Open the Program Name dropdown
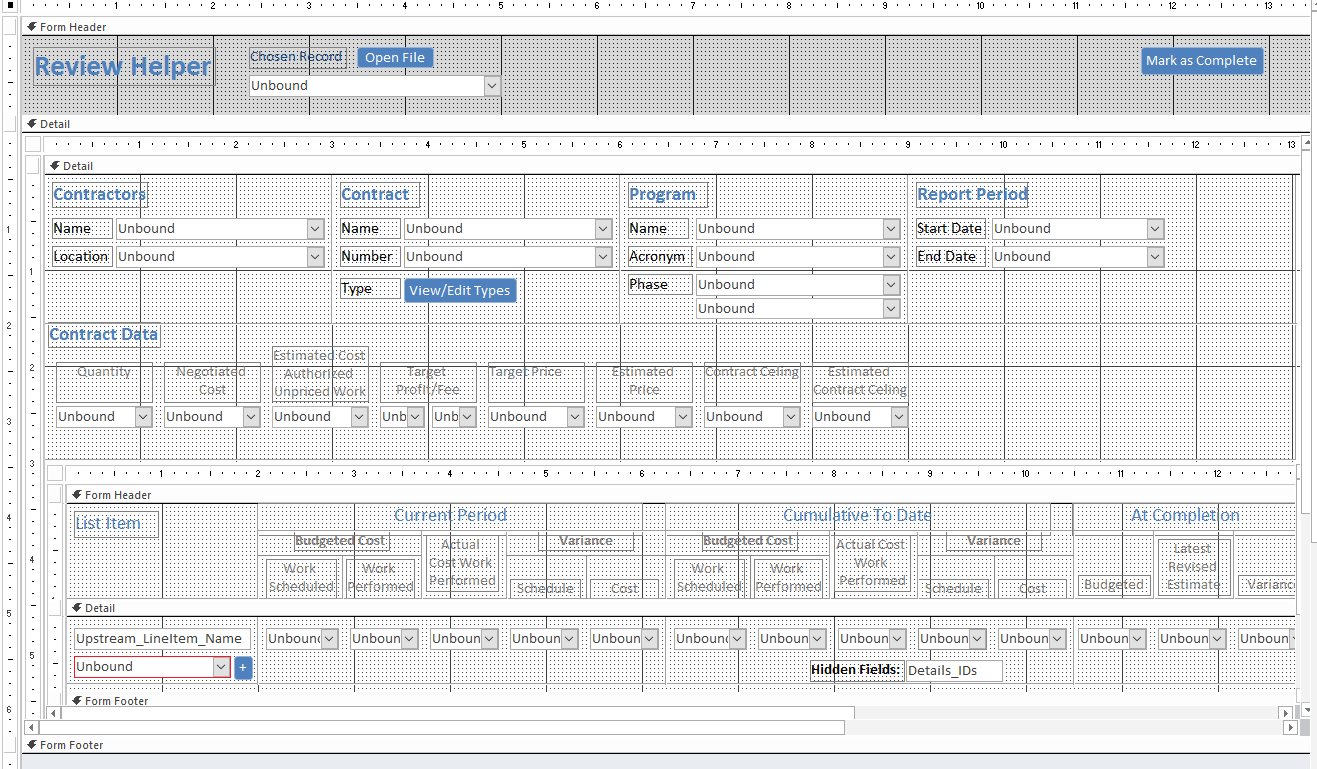The image size is (1317, 769). pyautogui.click(x=891, y=229)
